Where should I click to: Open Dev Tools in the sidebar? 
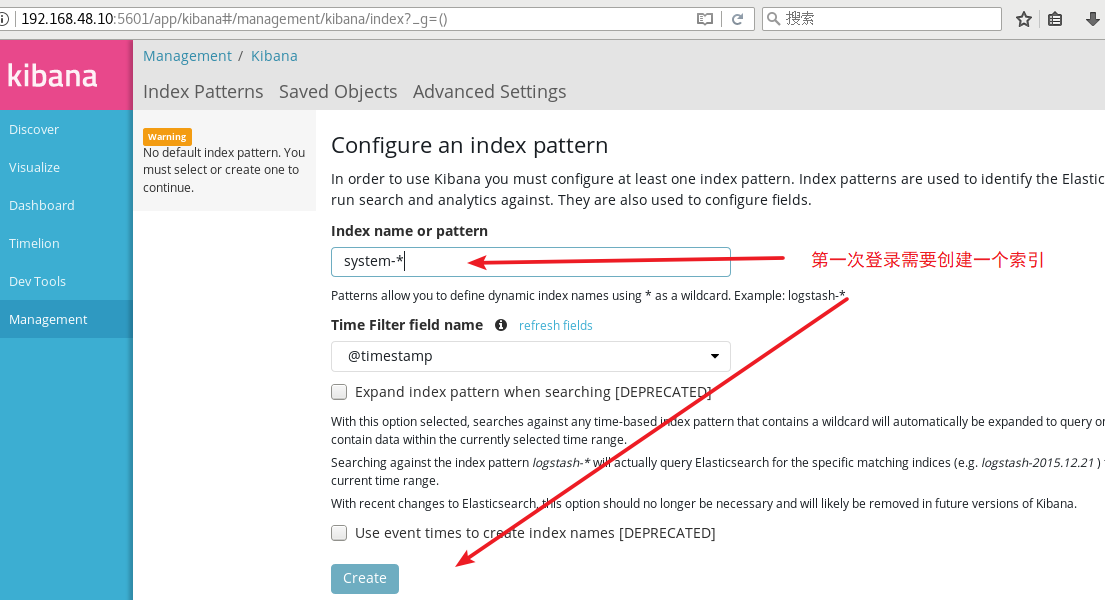coord(66,281)
